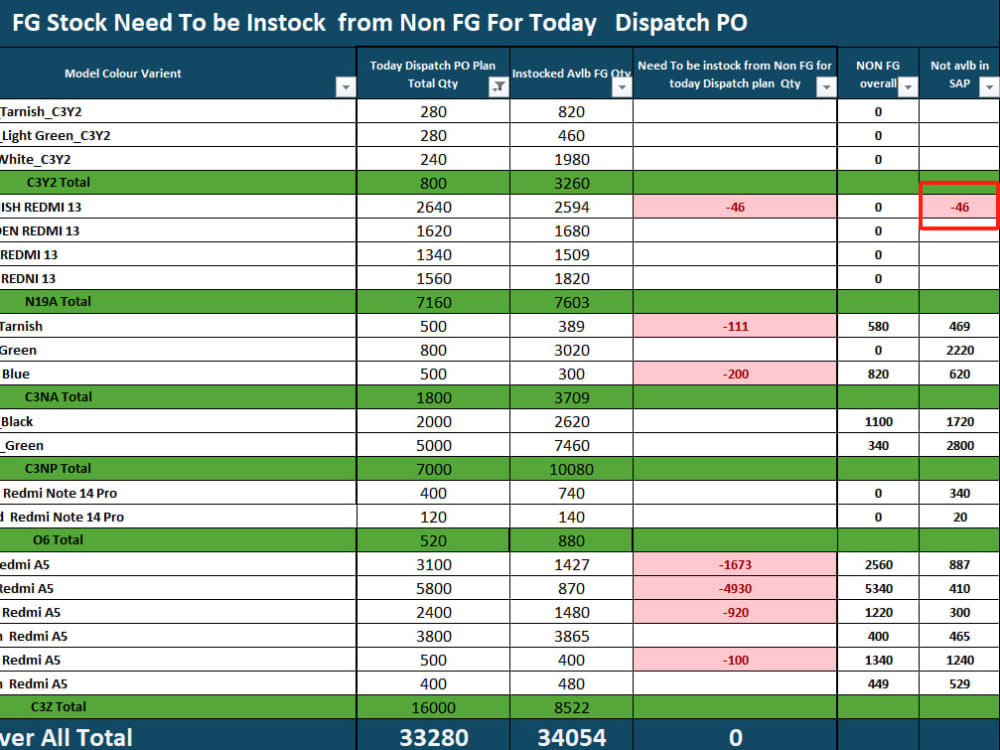Select the 'REDNI 13' row label
The width and height of the screenshot is (1000, 750).
[28, 279]
